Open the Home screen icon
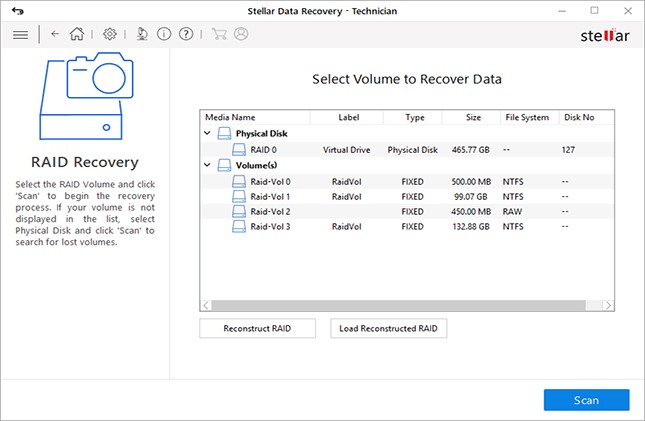This screenshot has height=421, width=645. pyautogui.click(x=77, y=34)
